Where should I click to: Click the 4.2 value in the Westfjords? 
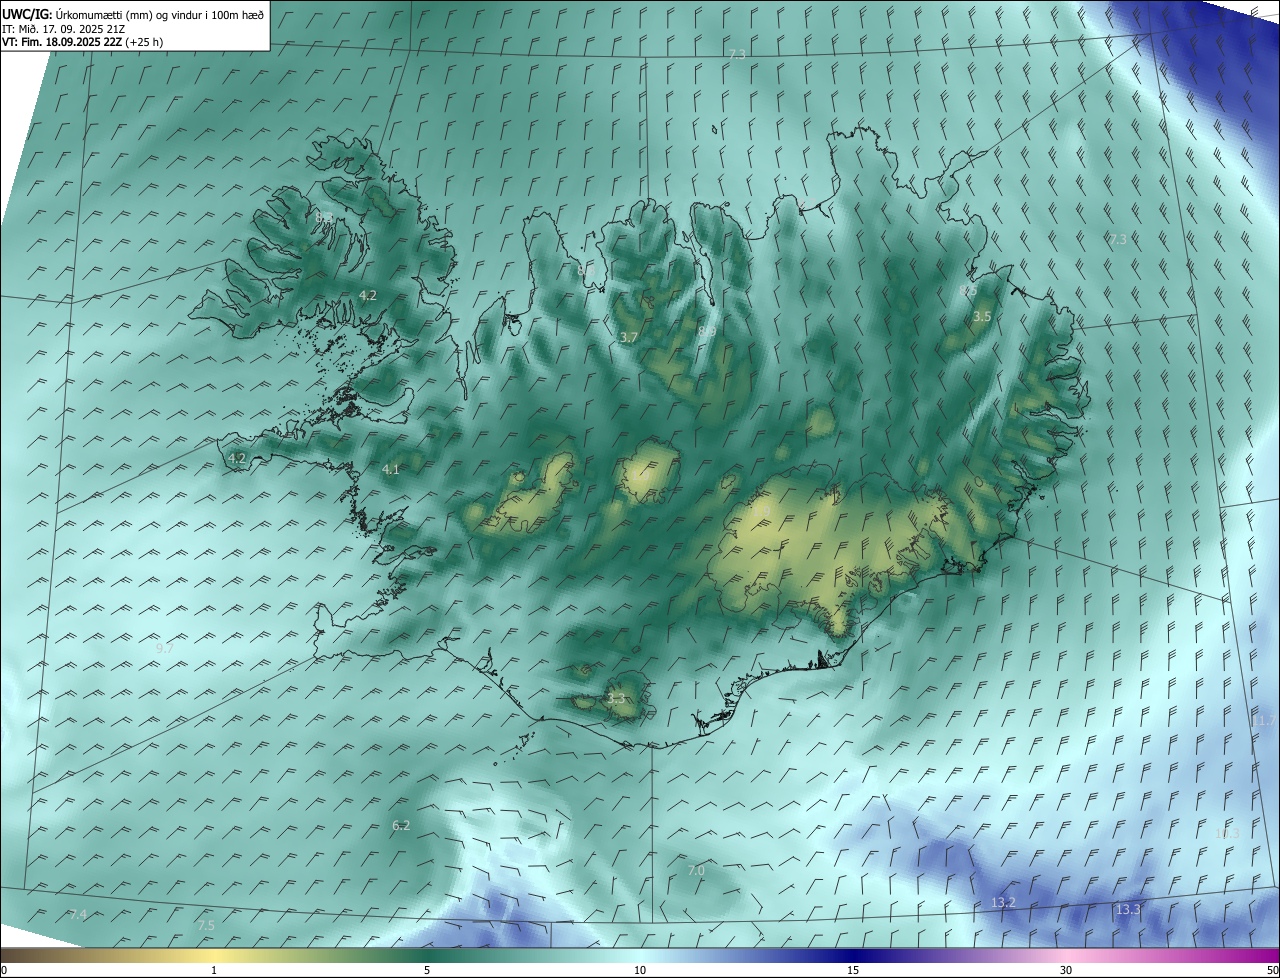point(367,295)
